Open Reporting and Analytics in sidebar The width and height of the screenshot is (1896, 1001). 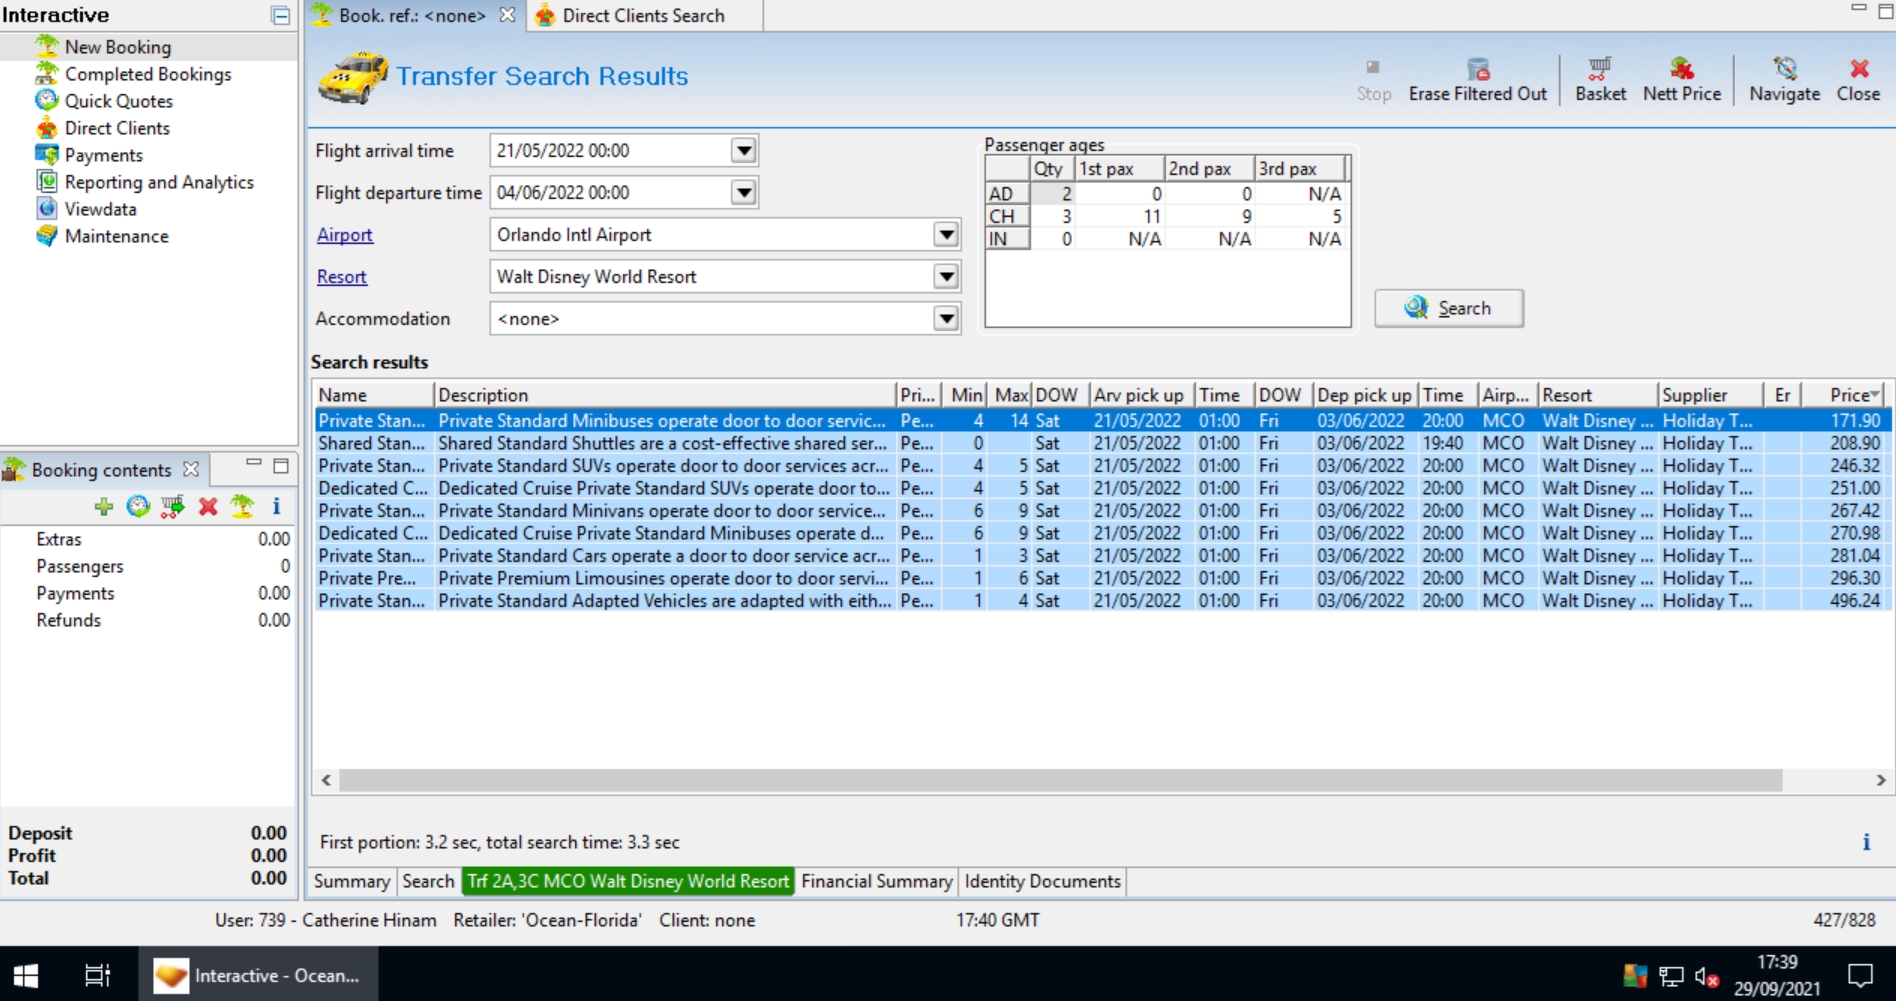coord(159,182)
